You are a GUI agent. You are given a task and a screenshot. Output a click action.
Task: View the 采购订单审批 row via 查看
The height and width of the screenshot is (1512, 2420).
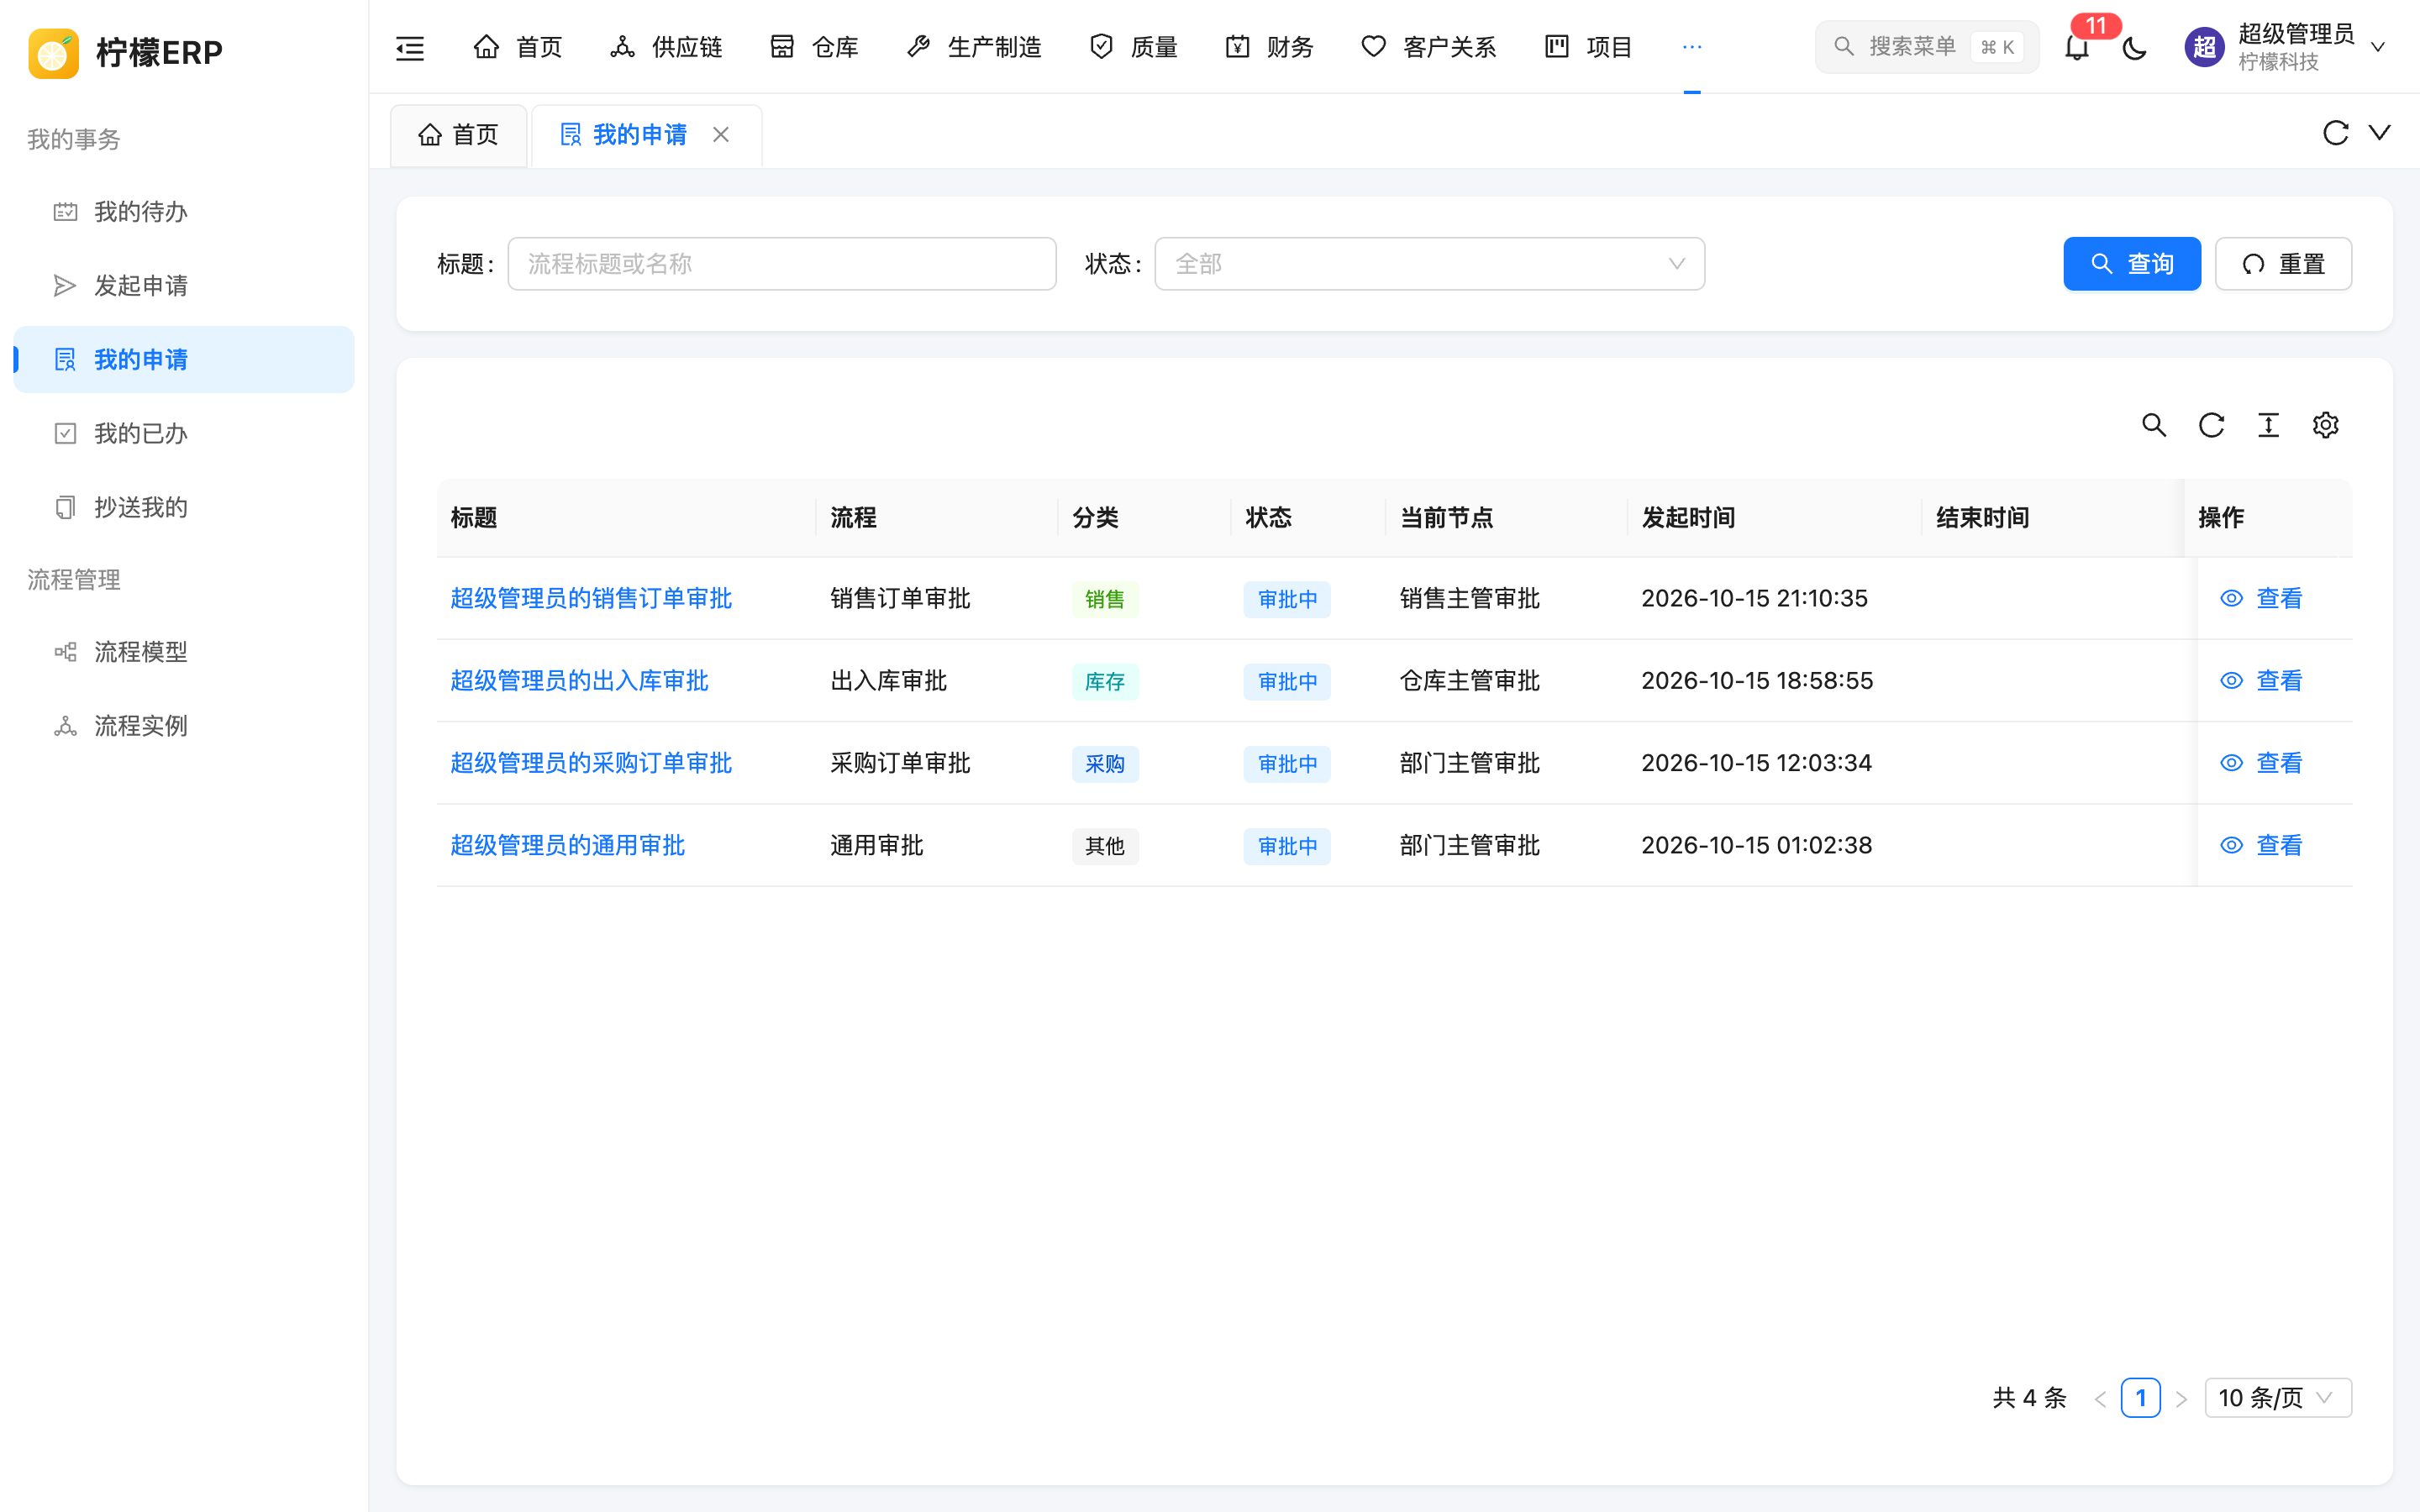(2261, 763)
